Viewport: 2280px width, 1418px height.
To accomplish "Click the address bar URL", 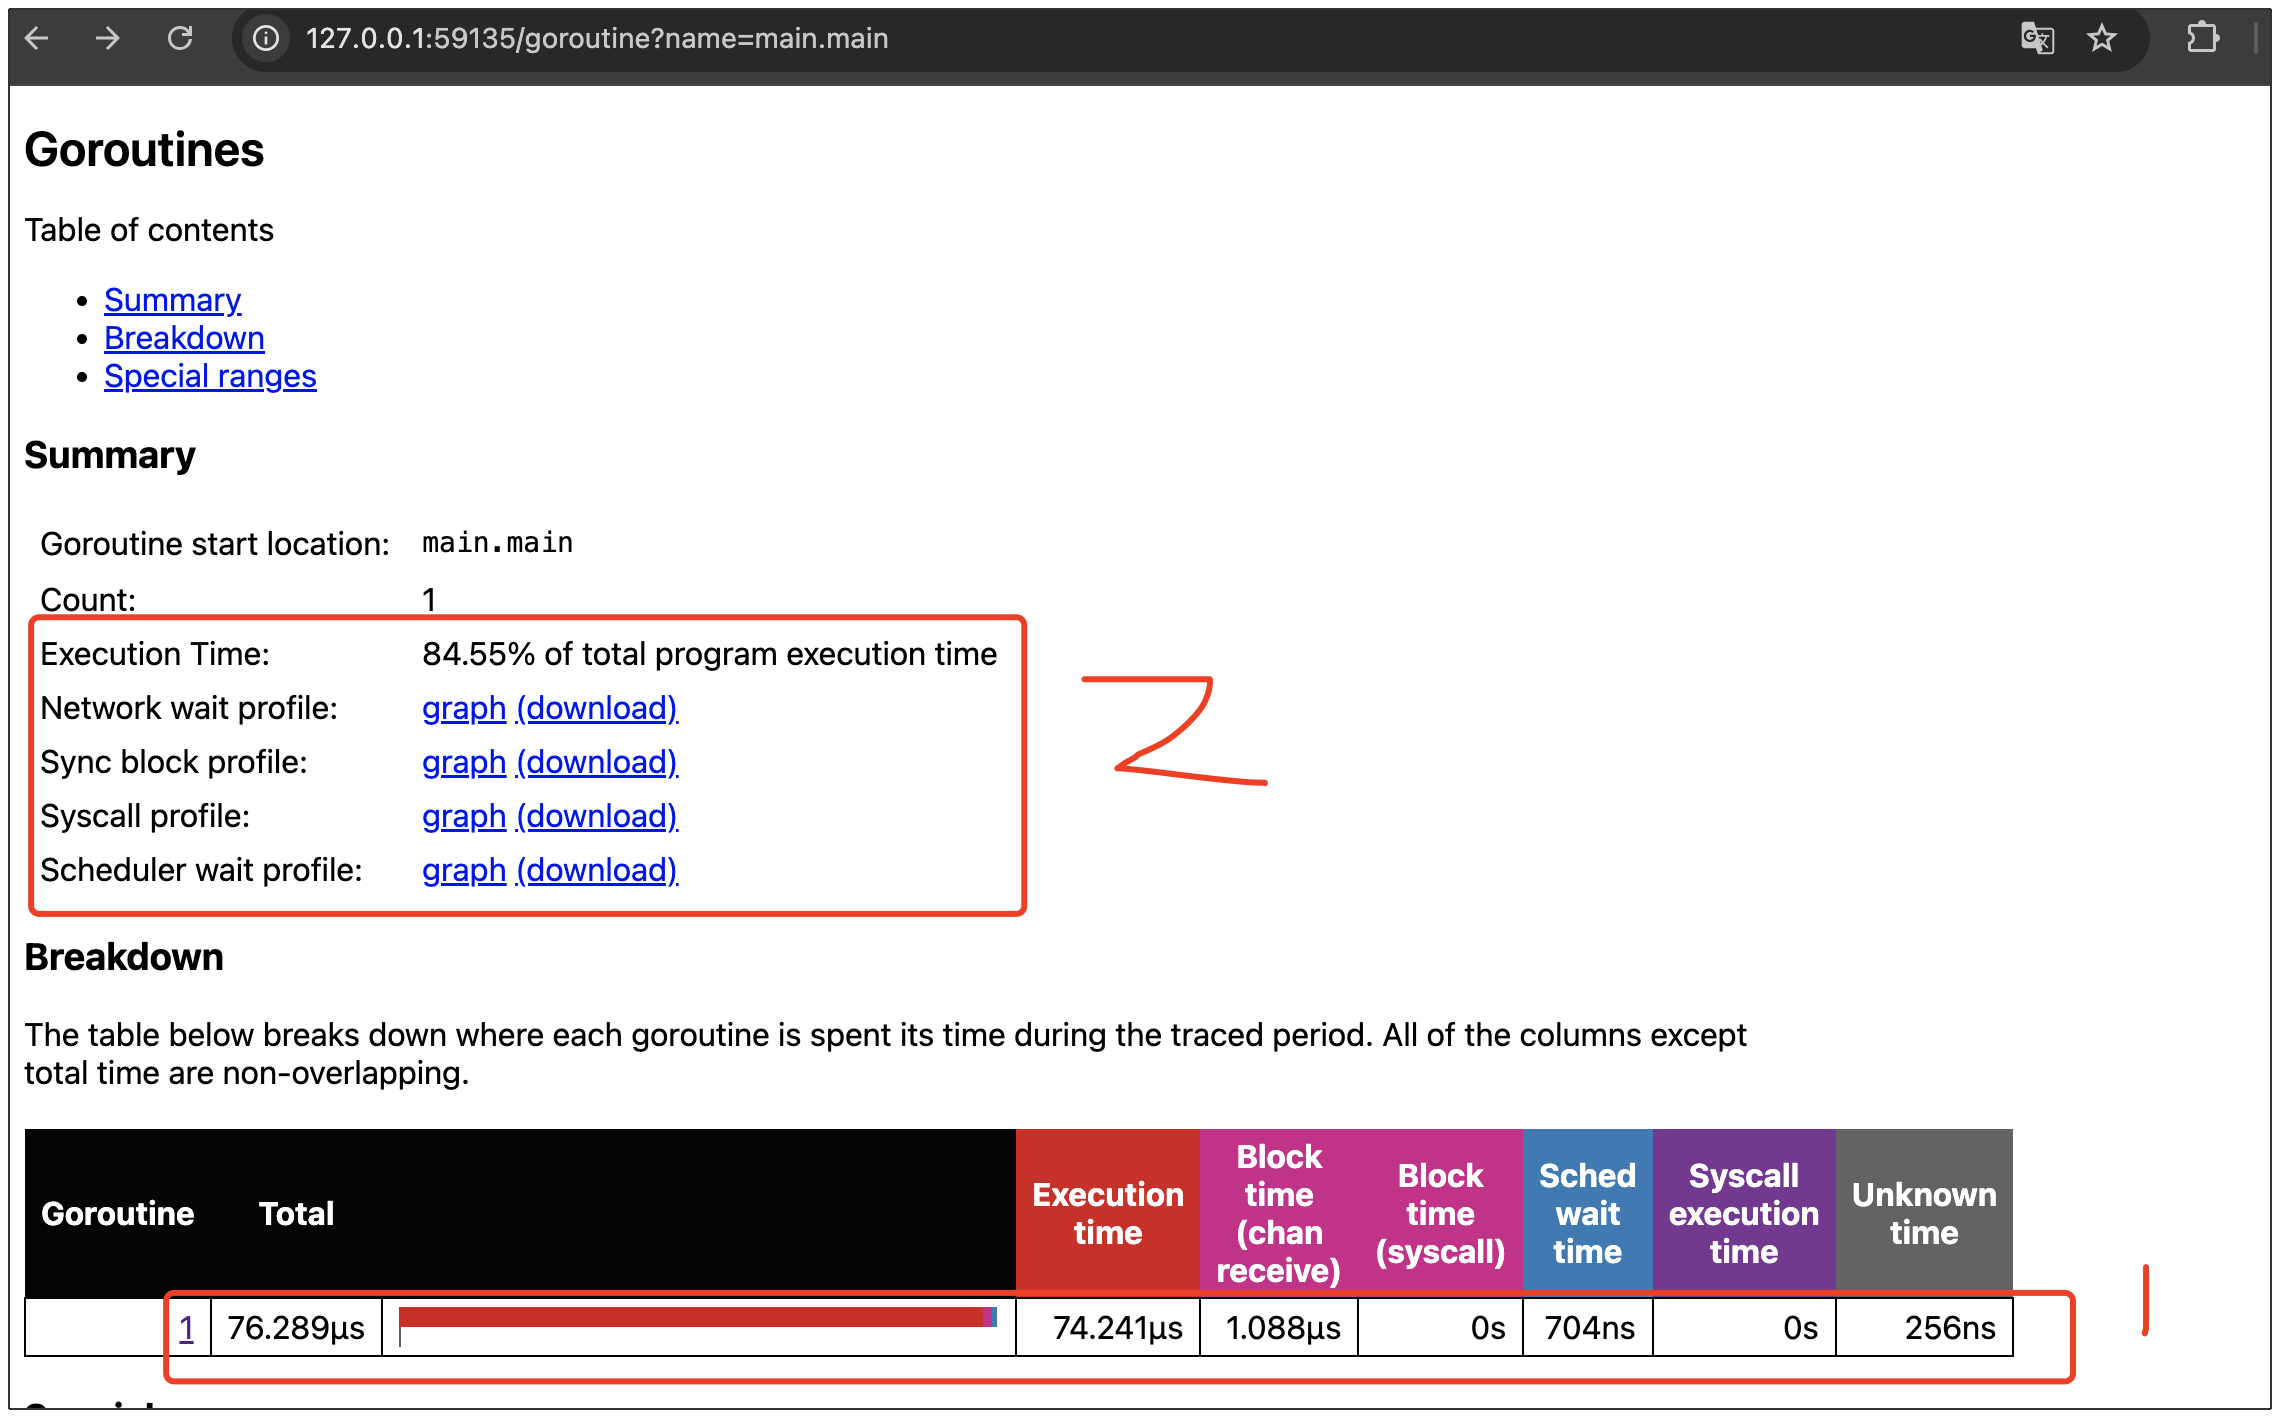I will coord(597,38).
